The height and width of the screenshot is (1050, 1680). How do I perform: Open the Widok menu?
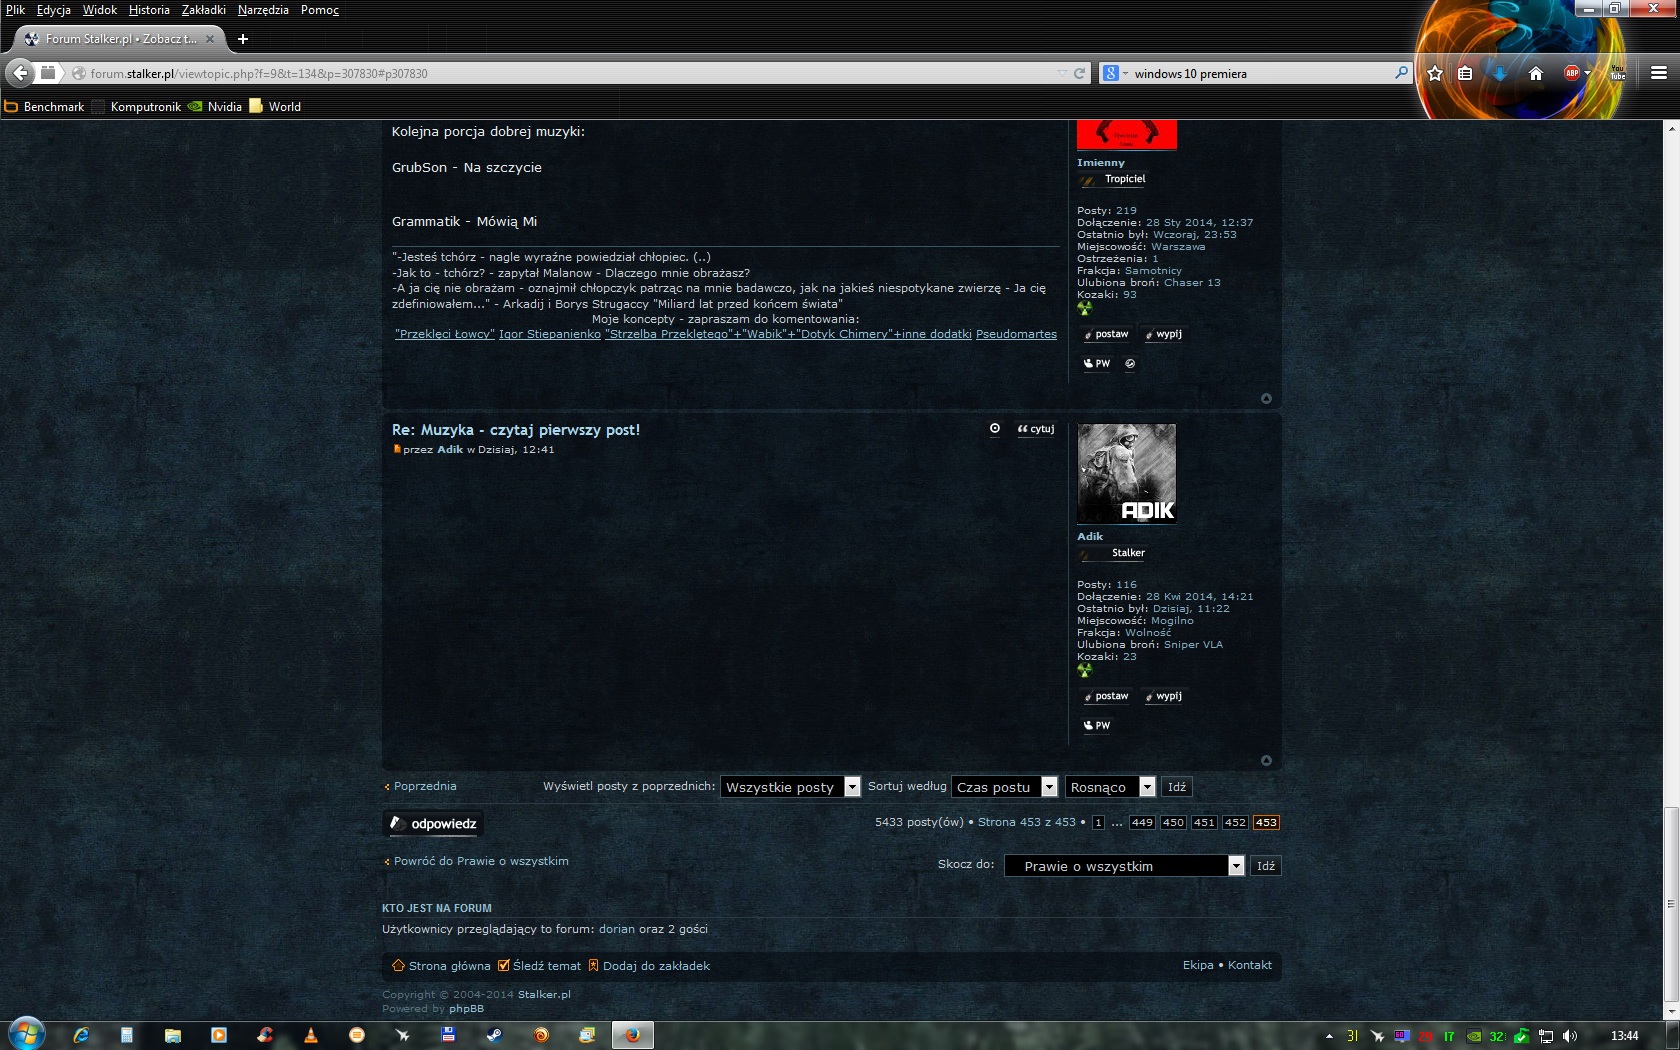coord(100,10)
